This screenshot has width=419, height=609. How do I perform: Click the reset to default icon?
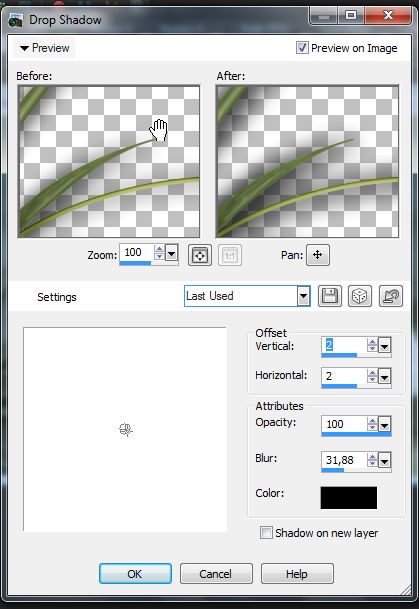tap(391, 296)
